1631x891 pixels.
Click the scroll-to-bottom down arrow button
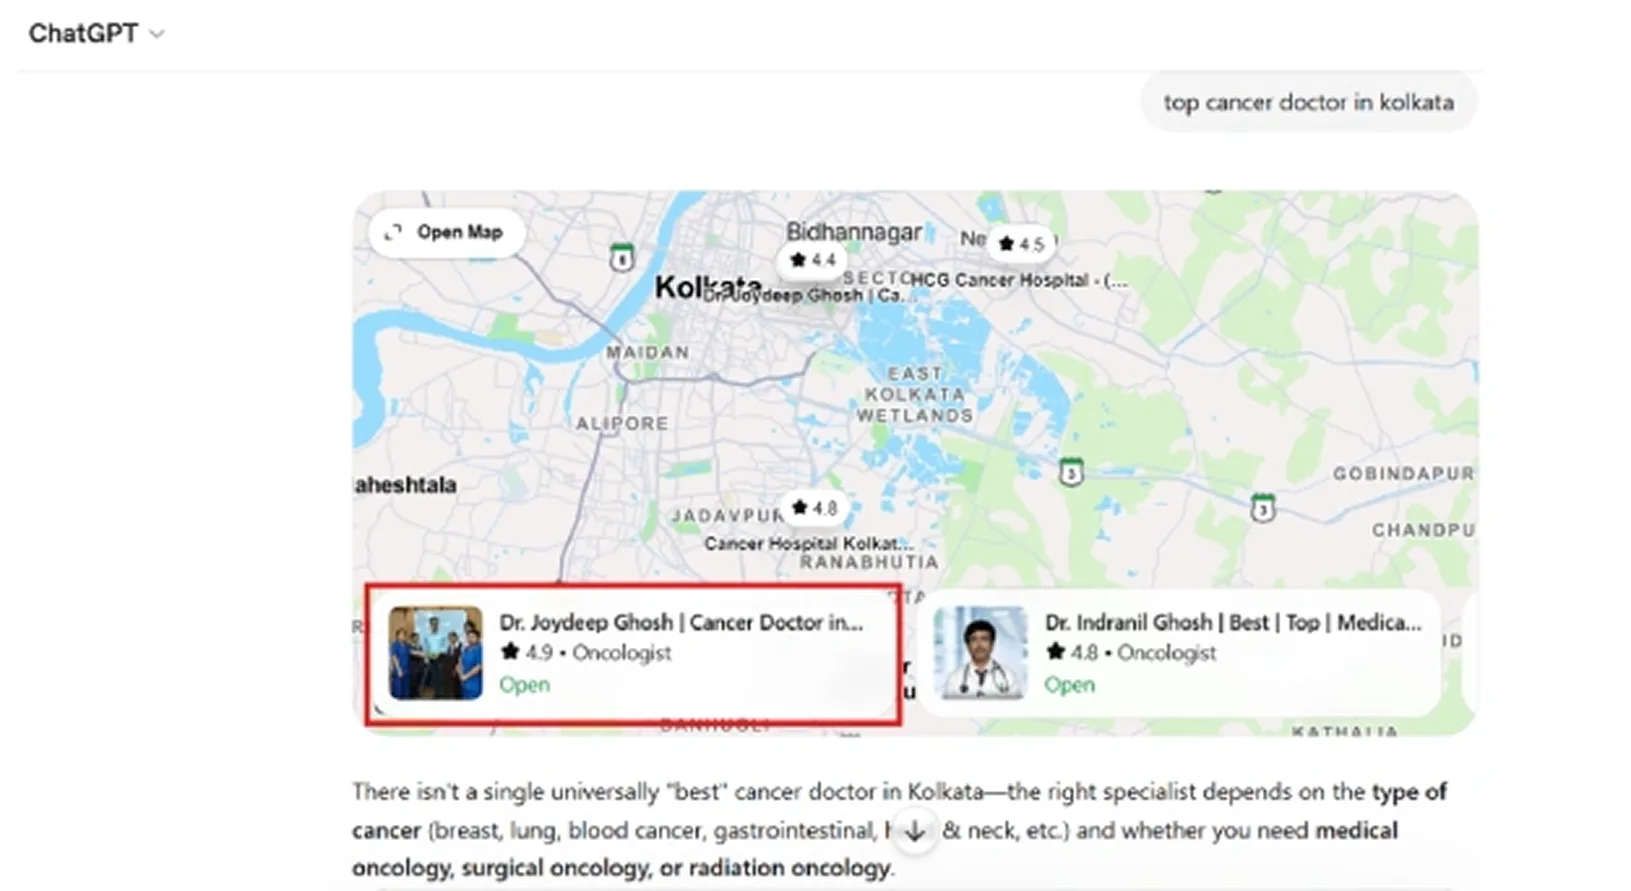tap(914, 831)
